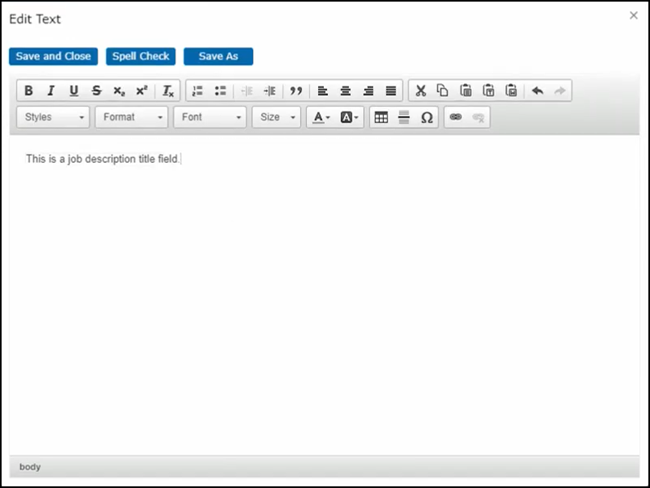Image resolution: width=650 pixels, height=488 pixels.
Task: Click the cut scissors icon
Action: coord(420,91)
